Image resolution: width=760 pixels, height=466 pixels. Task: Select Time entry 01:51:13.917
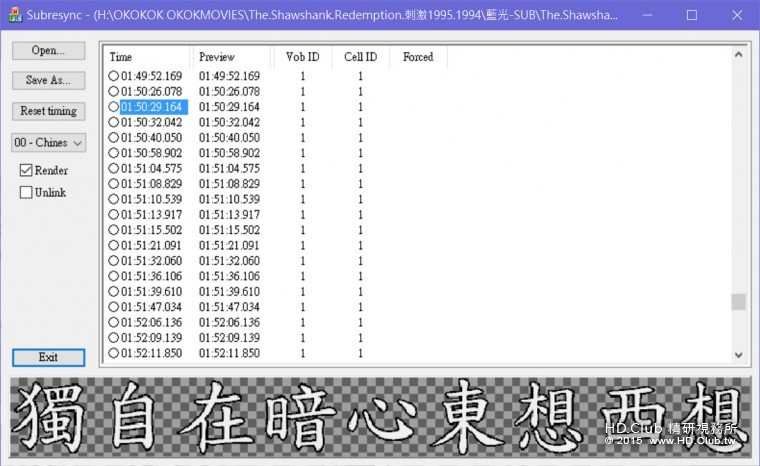click(152, 214)
